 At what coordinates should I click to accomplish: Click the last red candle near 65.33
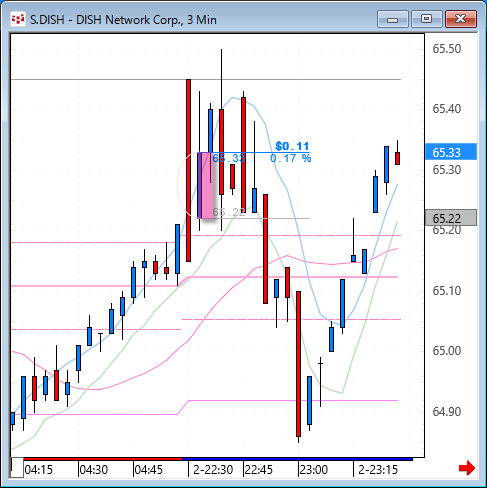[397, 158]
